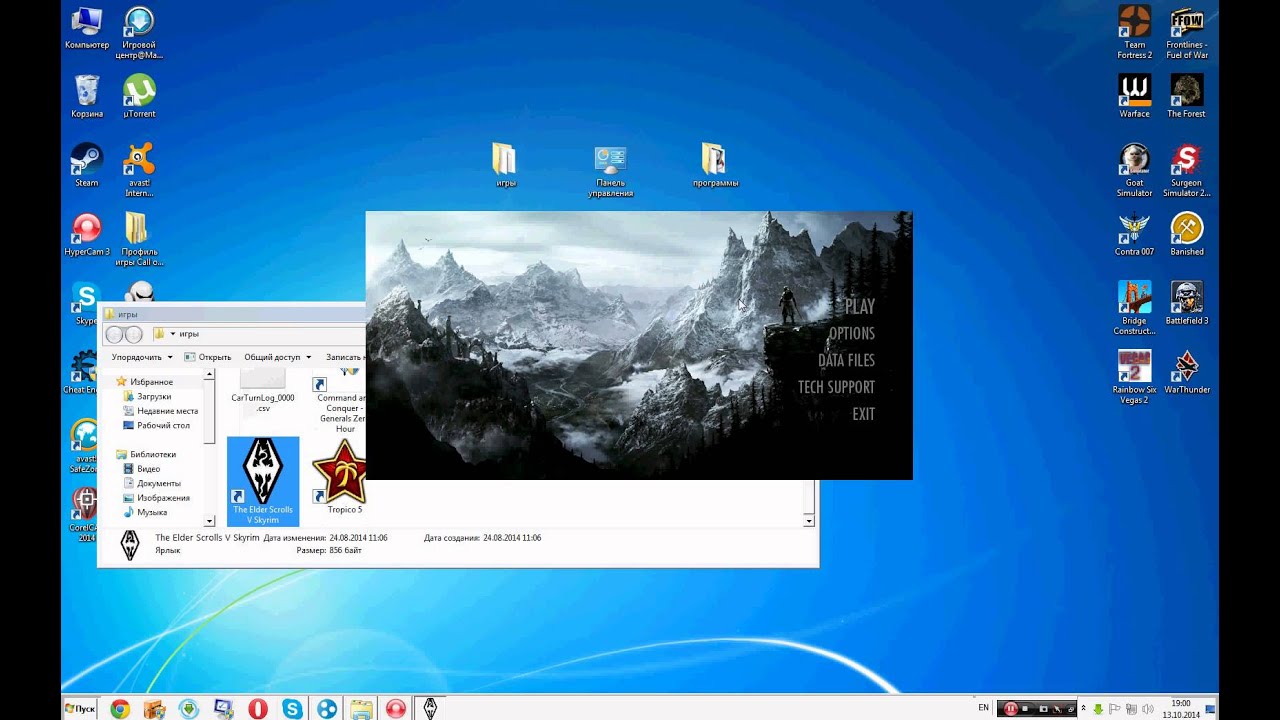The height and width of the screenshot is (720, 1280).
Task: Select Недавние места in navigation pane
Action: click(160, 411)
